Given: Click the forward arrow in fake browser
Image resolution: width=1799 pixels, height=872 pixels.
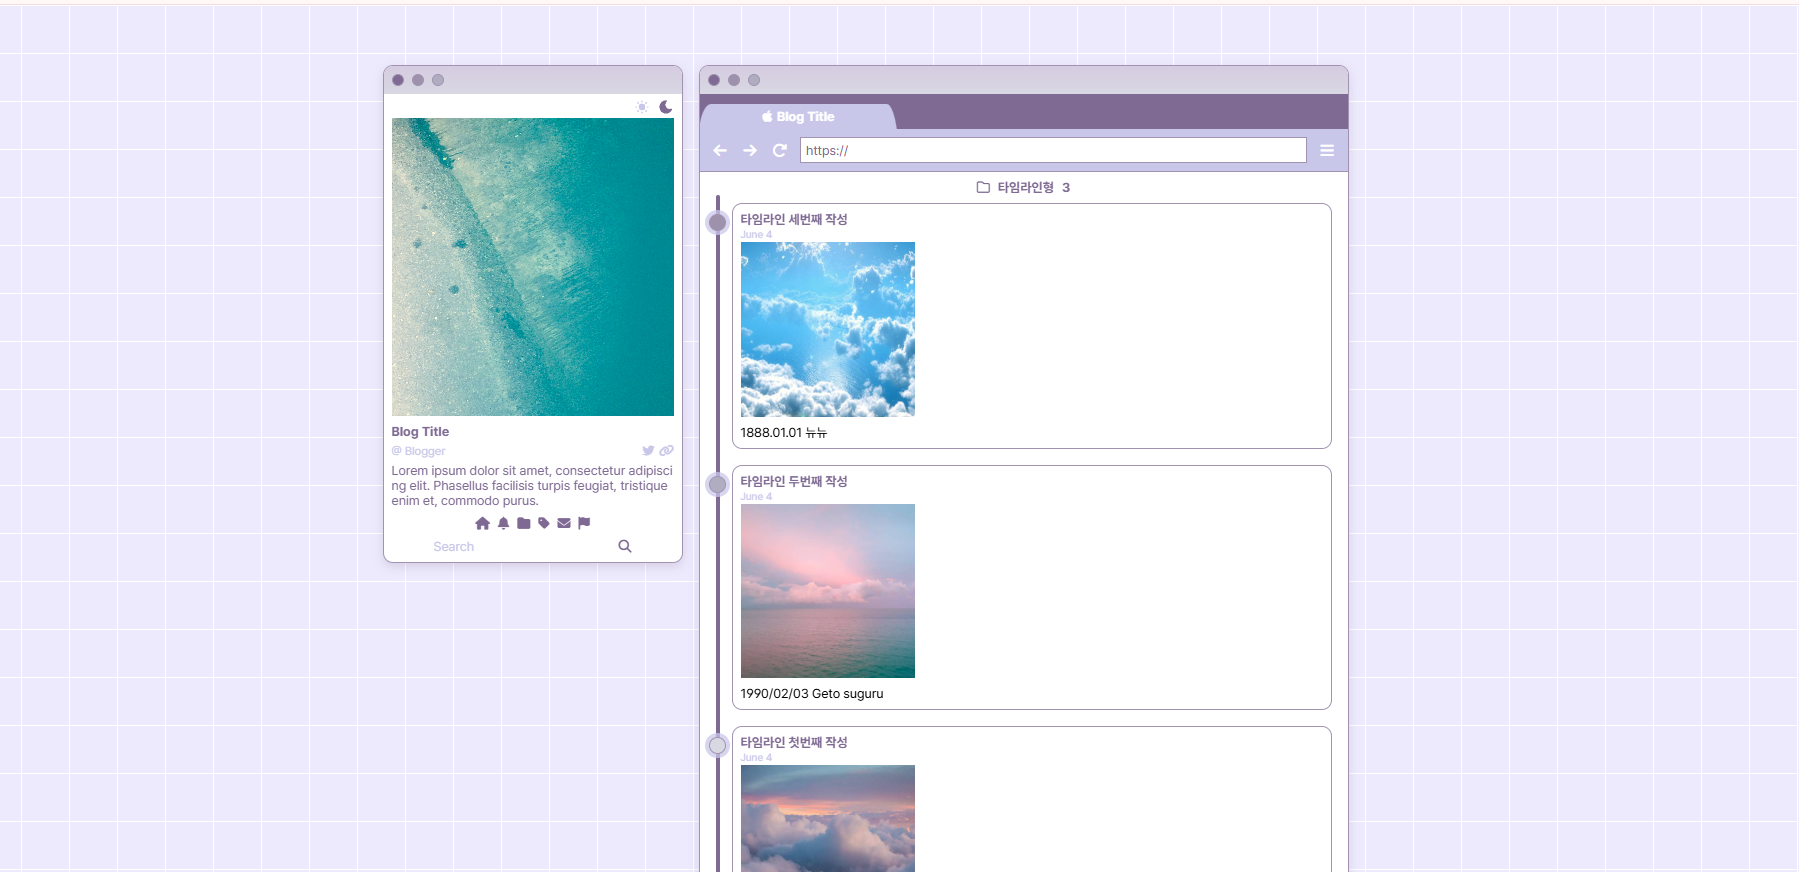Looking at the screenshot, I should (750, 150).
